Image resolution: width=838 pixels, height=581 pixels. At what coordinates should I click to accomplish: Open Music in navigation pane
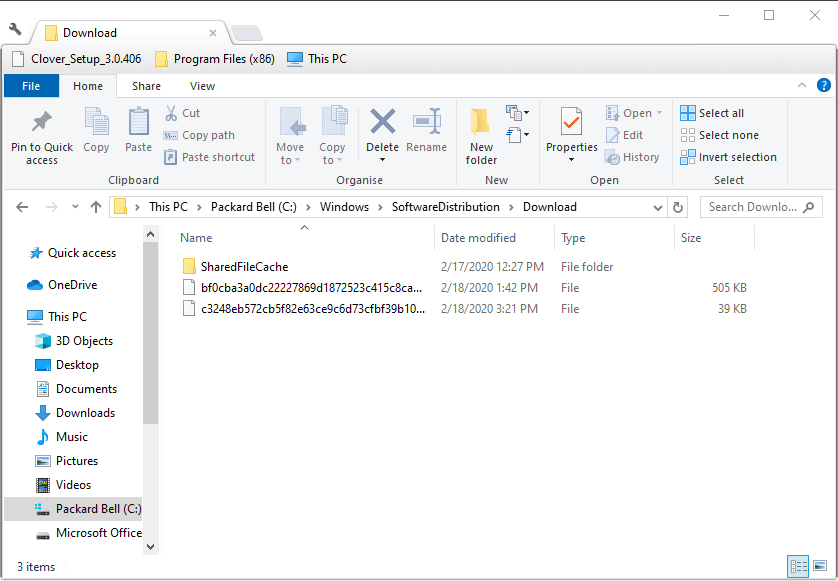click(72, 437)
